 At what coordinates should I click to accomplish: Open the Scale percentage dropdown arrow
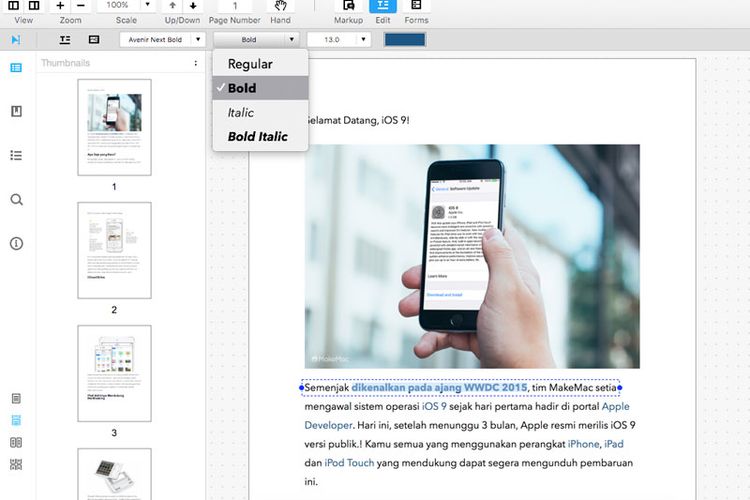(147, 5)
